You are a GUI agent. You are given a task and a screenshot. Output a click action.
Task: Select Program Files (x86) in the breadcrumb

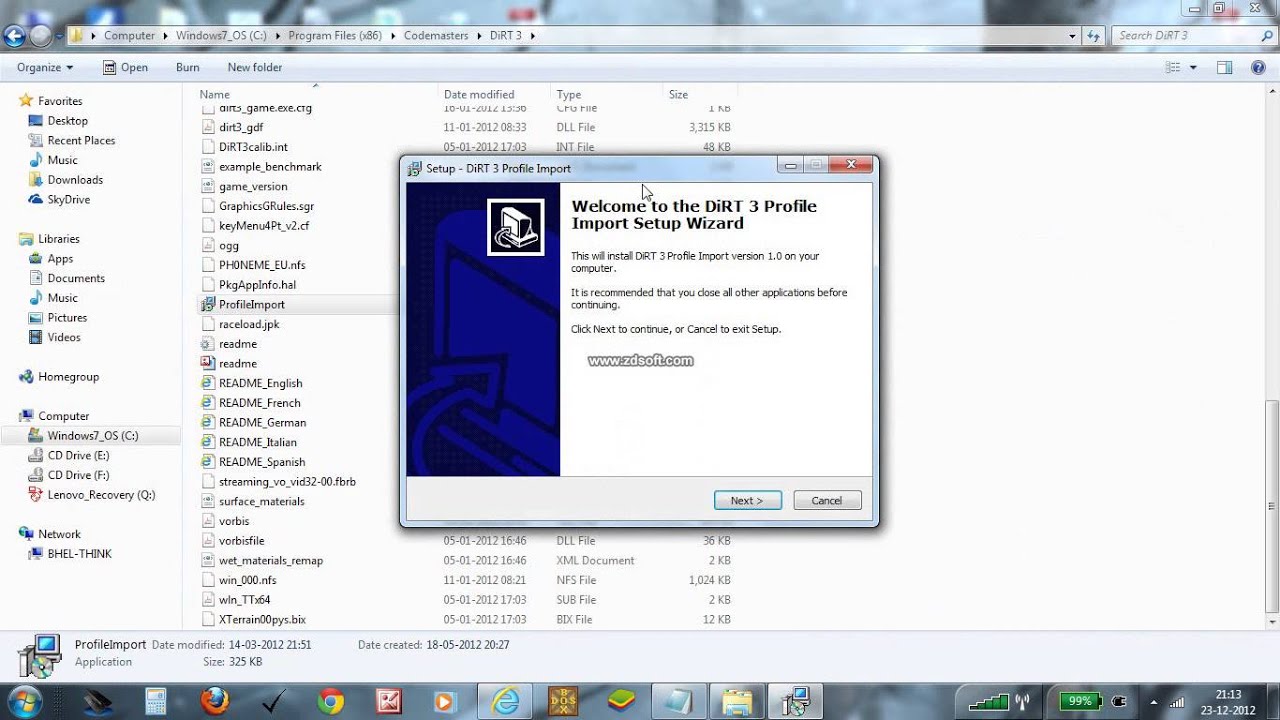(x=336, y=35)
